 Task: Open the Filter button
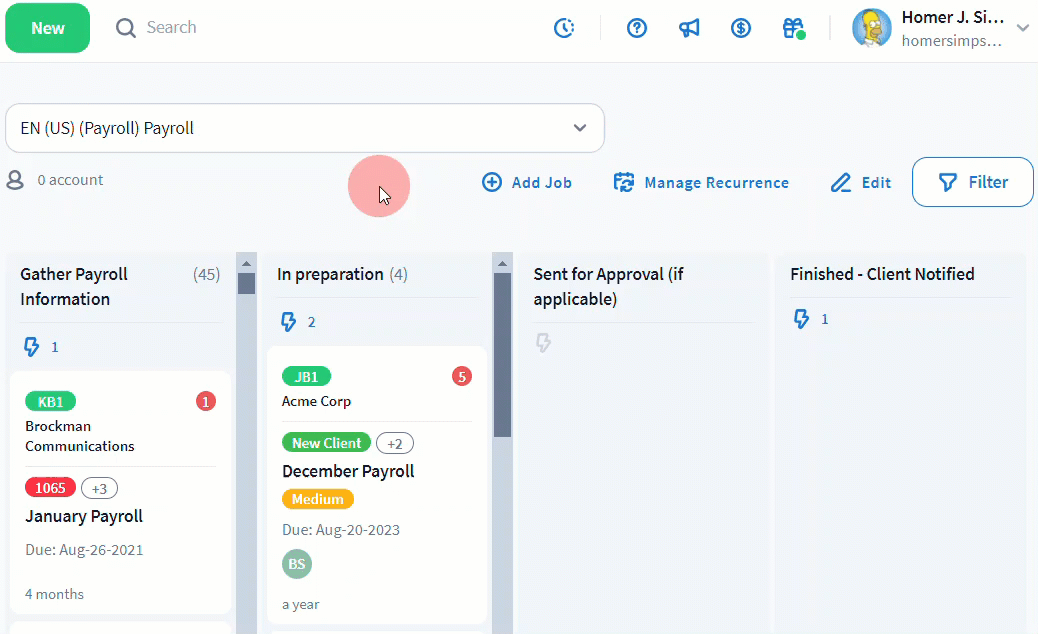point(972,182)
